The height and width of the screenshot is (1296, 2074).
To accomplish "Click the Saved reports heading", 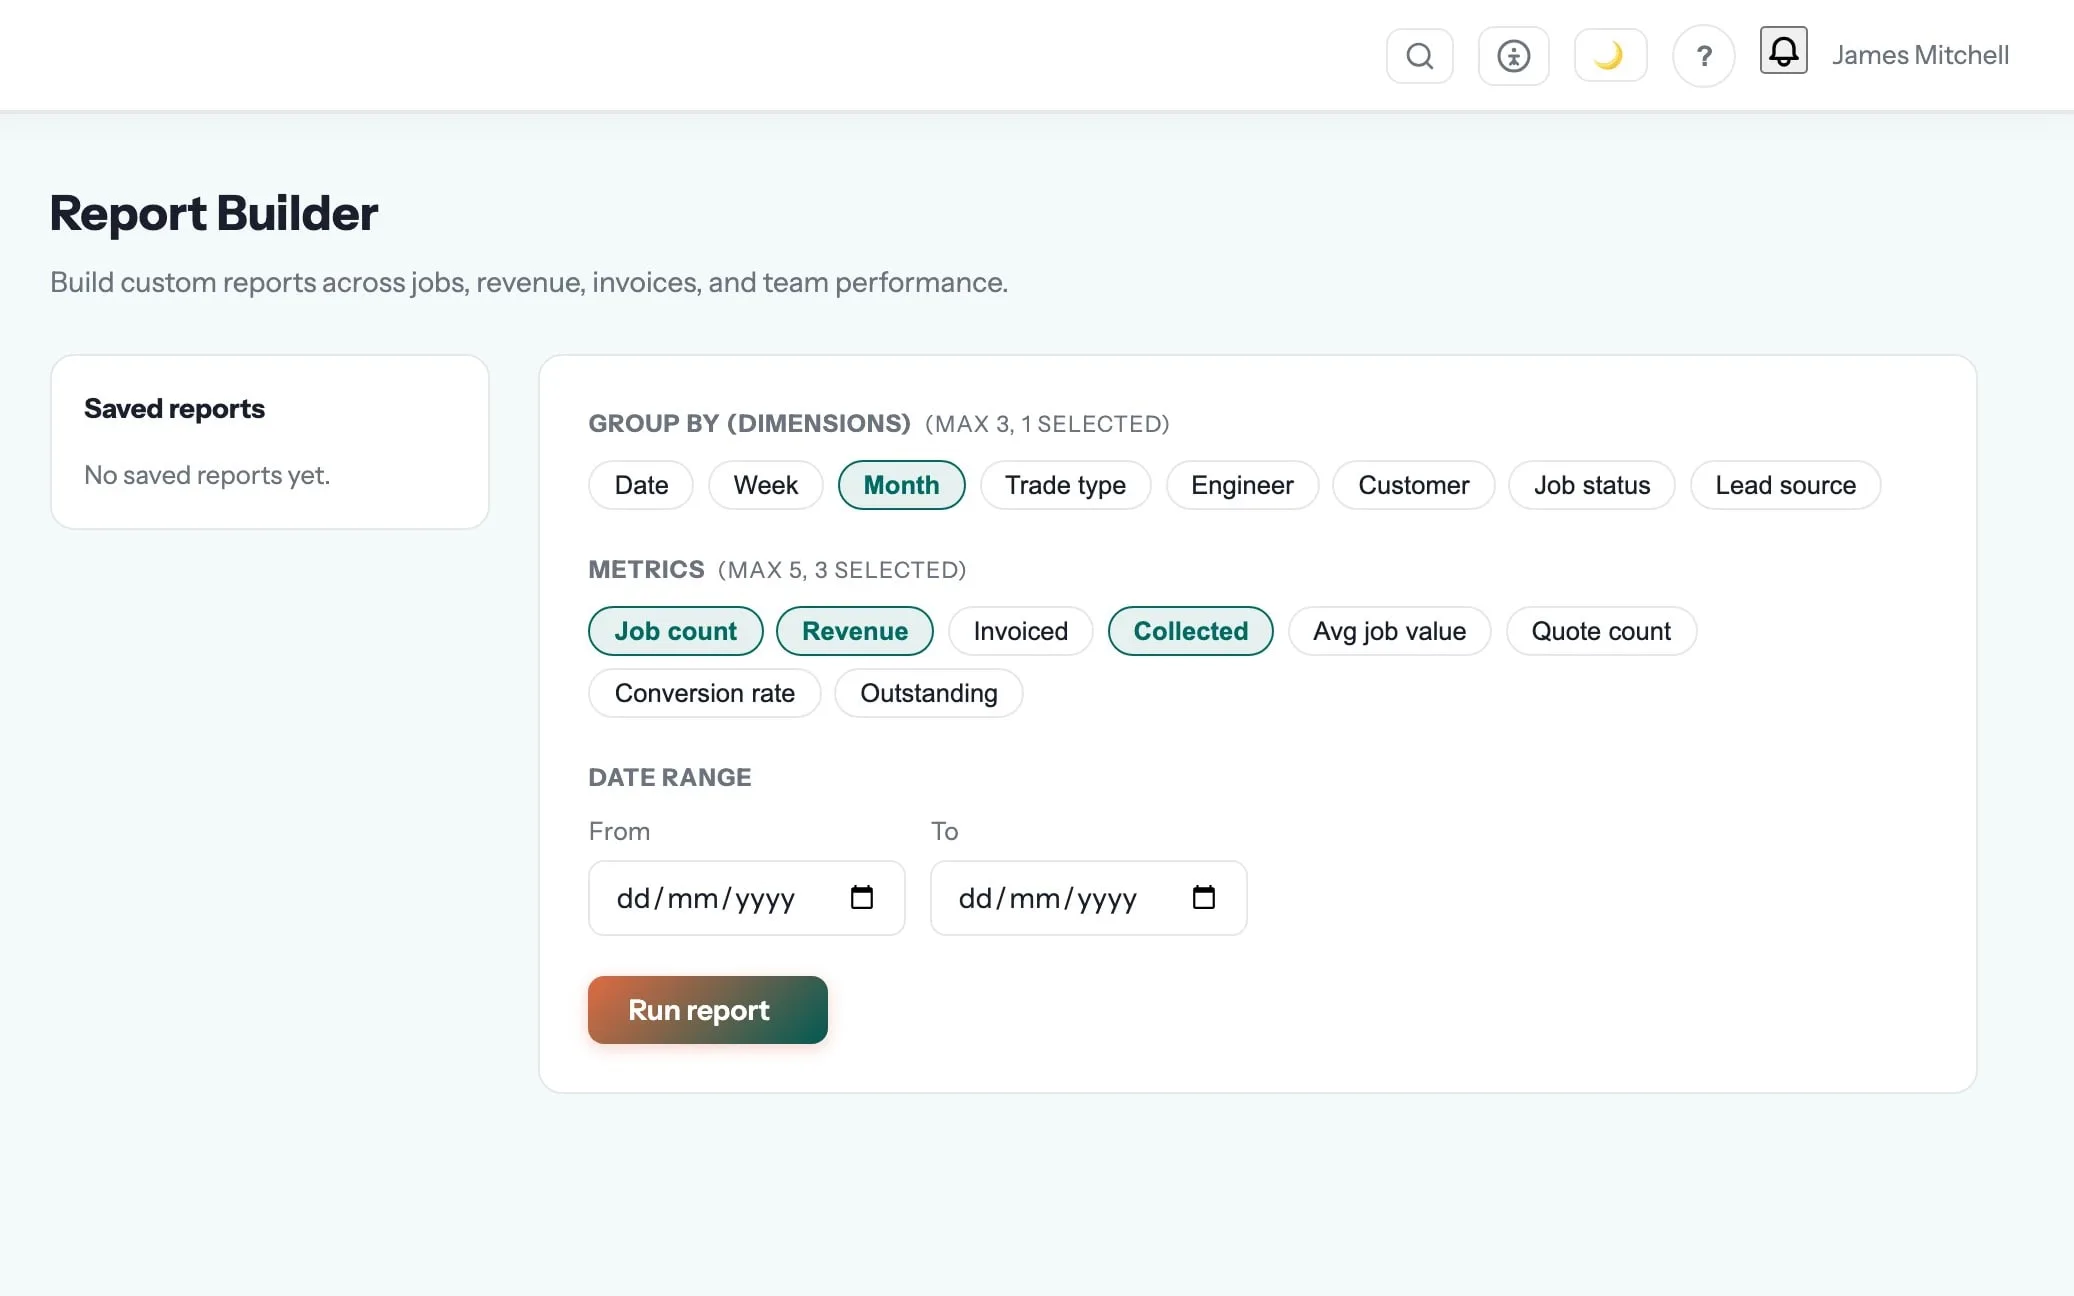I will (174, 408).
